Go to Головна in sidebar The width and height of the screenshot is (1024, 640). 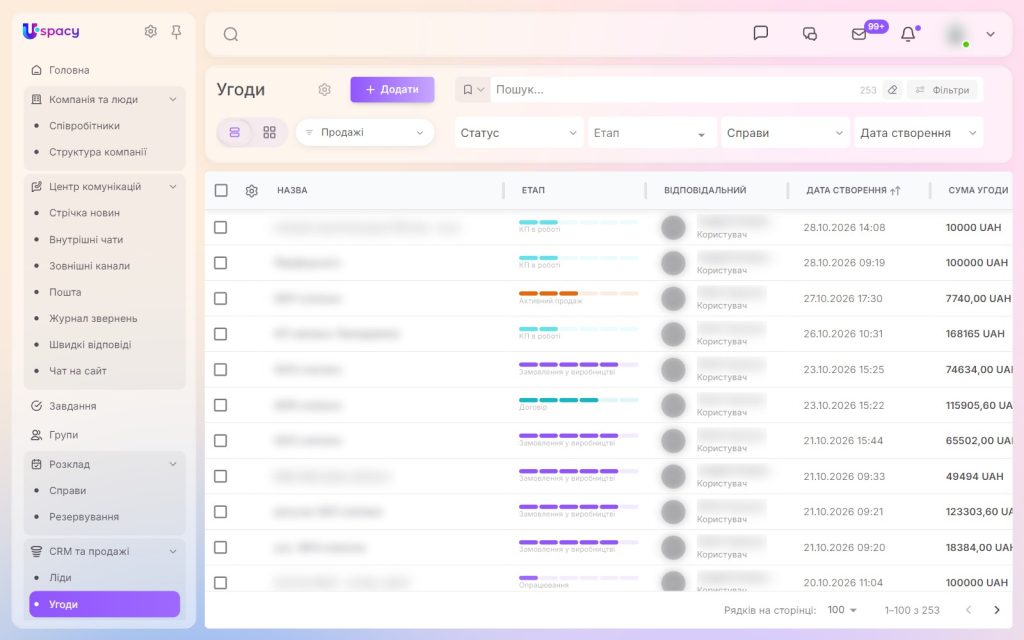(104, 70)
